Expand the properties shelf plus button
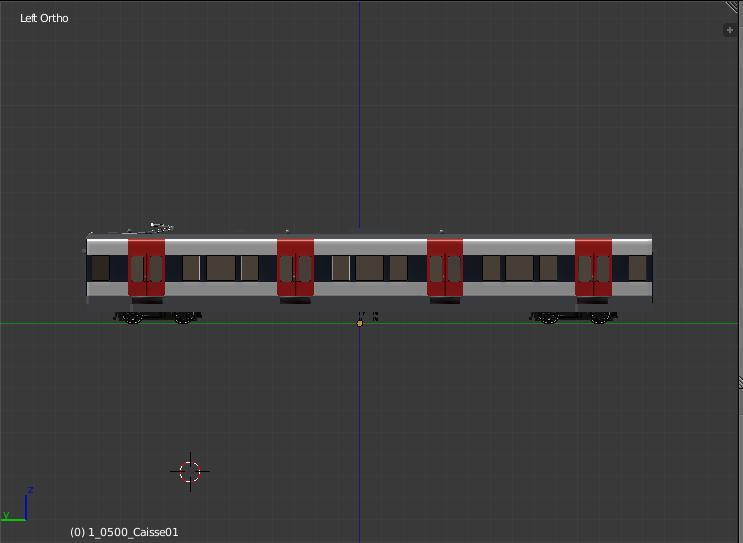 click(x=730, y=30)
